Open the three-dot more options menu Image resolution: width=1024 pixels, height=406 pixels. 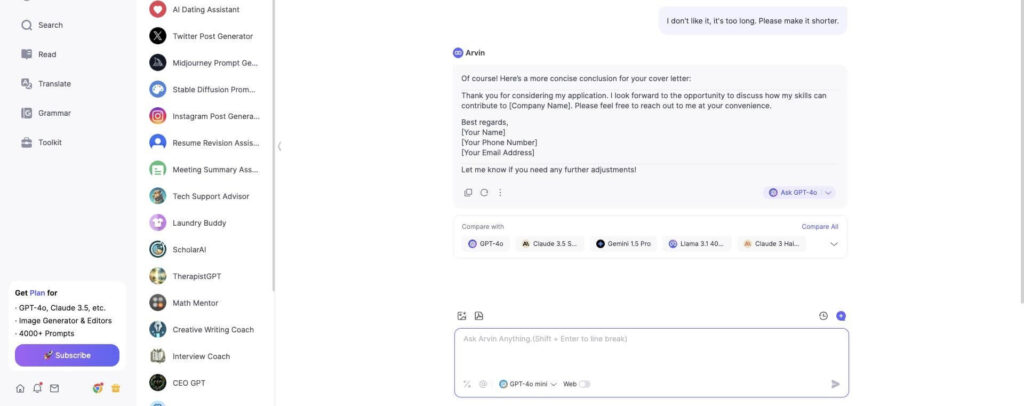point(500,193)
